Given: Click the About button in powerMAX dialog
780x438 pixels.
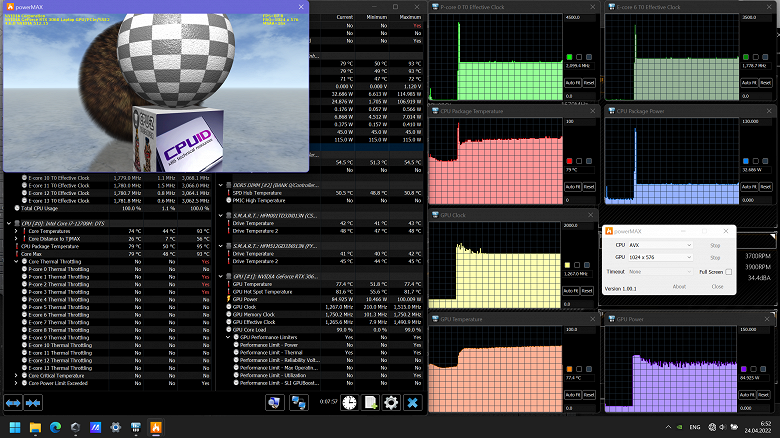Looking at the screenshot, I should coord(679,287).
